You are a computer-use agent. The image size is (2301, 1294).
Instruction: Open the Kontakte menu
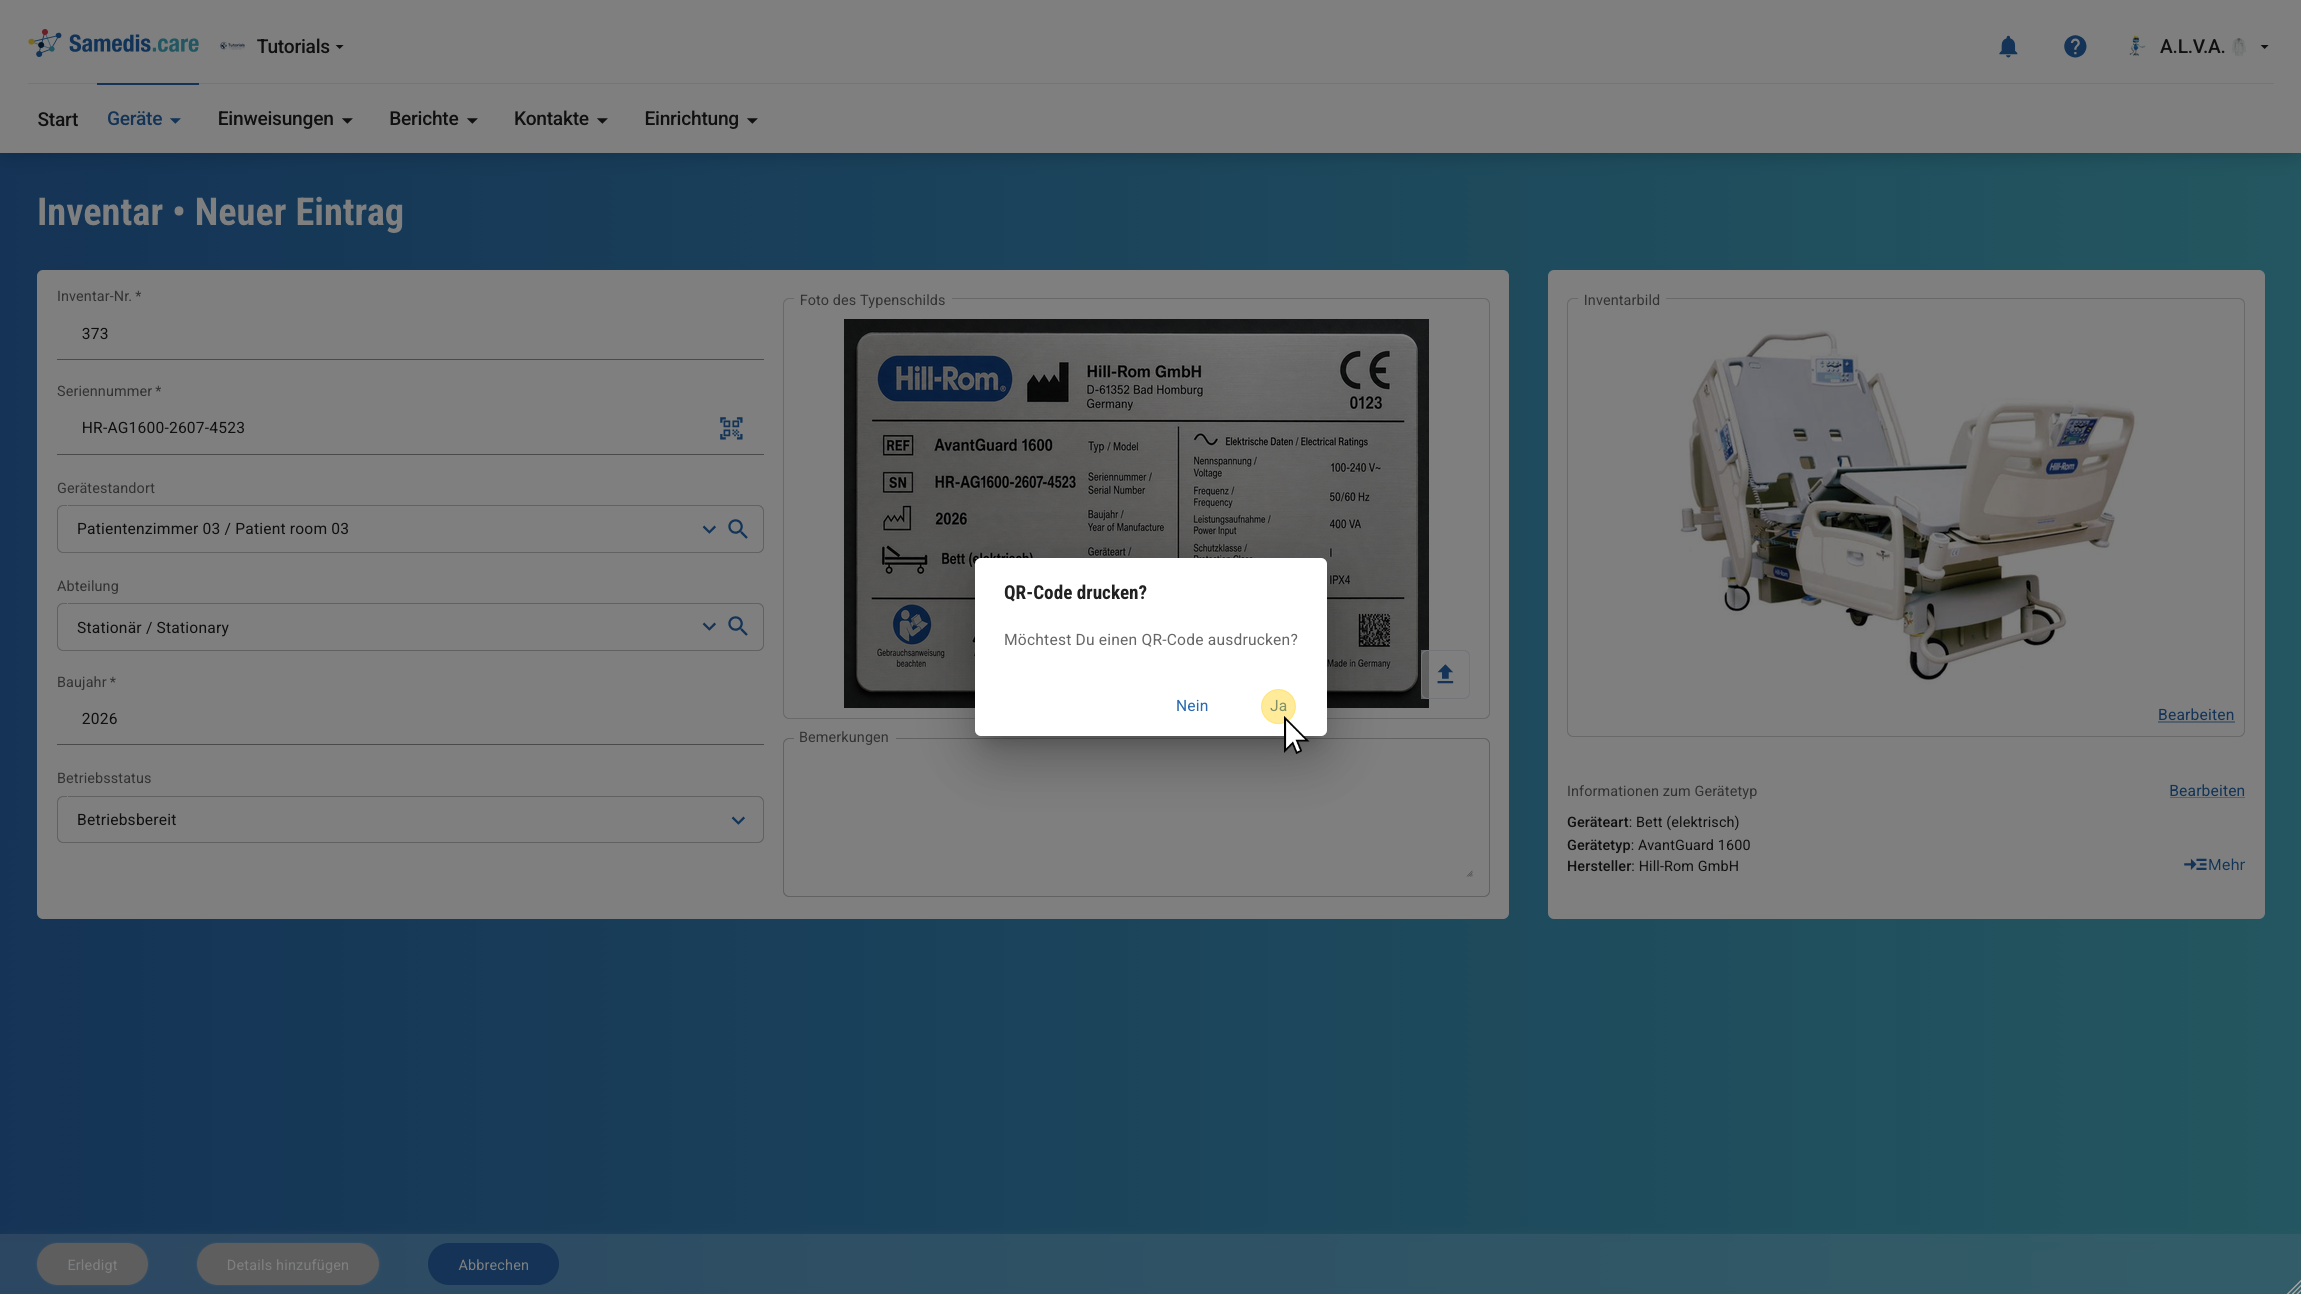(x=561, y=119)
